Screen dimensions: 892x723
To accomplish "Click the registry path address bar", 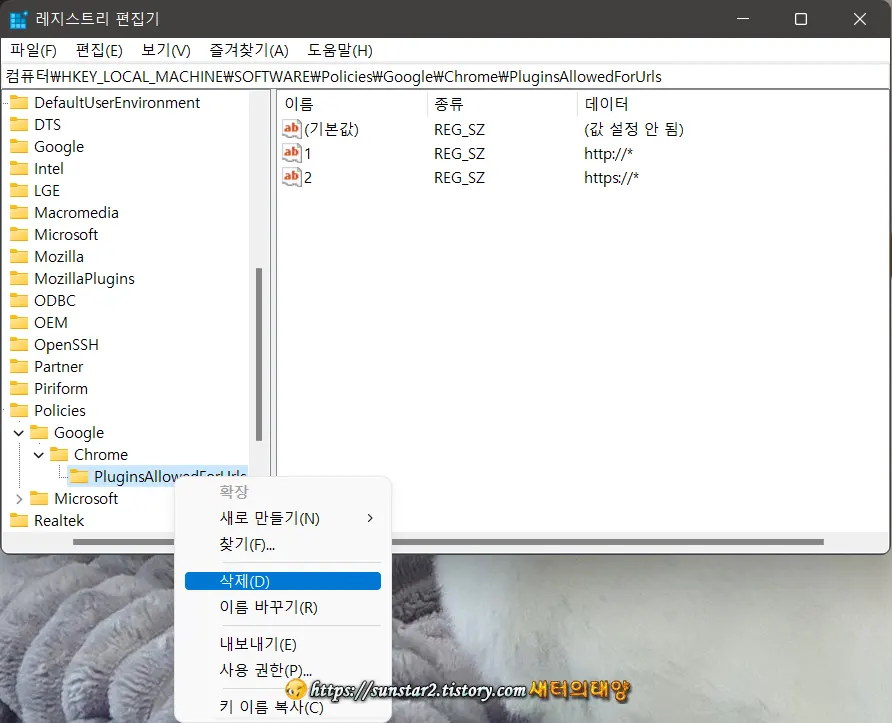I will [446, 77].
